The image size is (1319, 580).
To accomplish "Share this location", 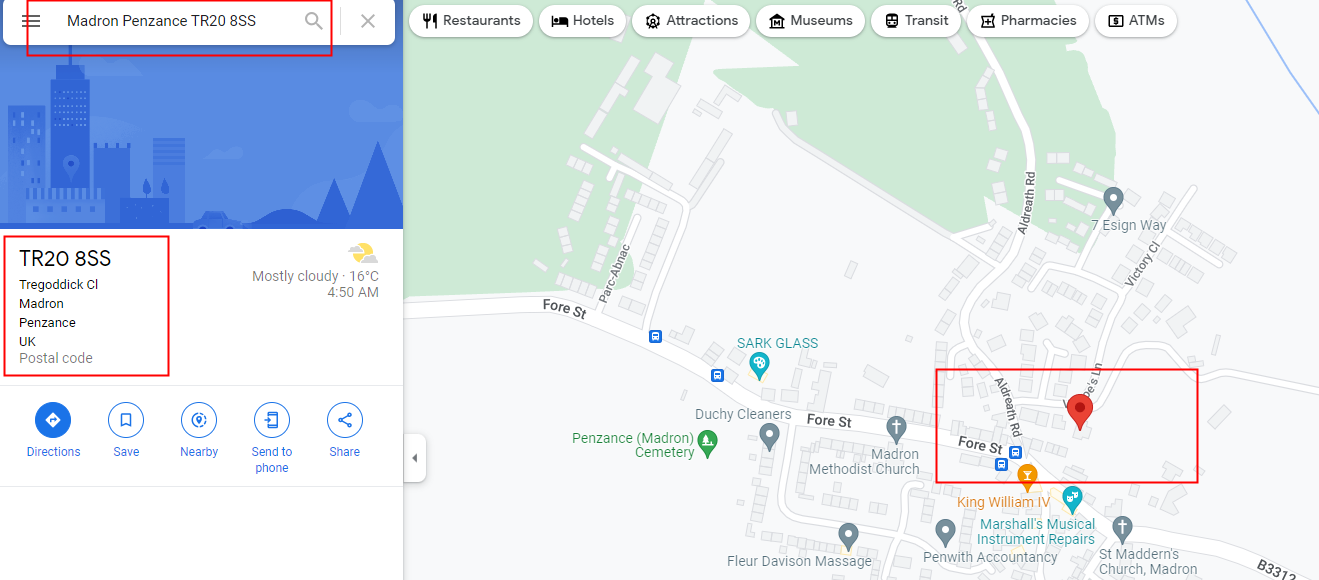I will [345, 420].
